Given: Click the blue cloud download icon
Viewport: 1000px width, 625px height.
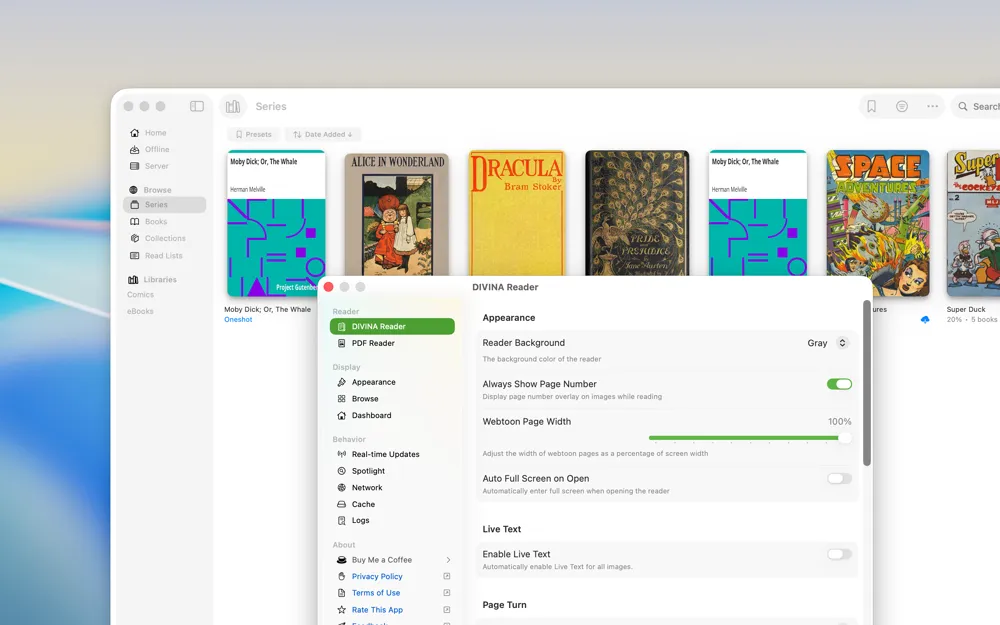Looking at the screenshot, I should [925, 319].
